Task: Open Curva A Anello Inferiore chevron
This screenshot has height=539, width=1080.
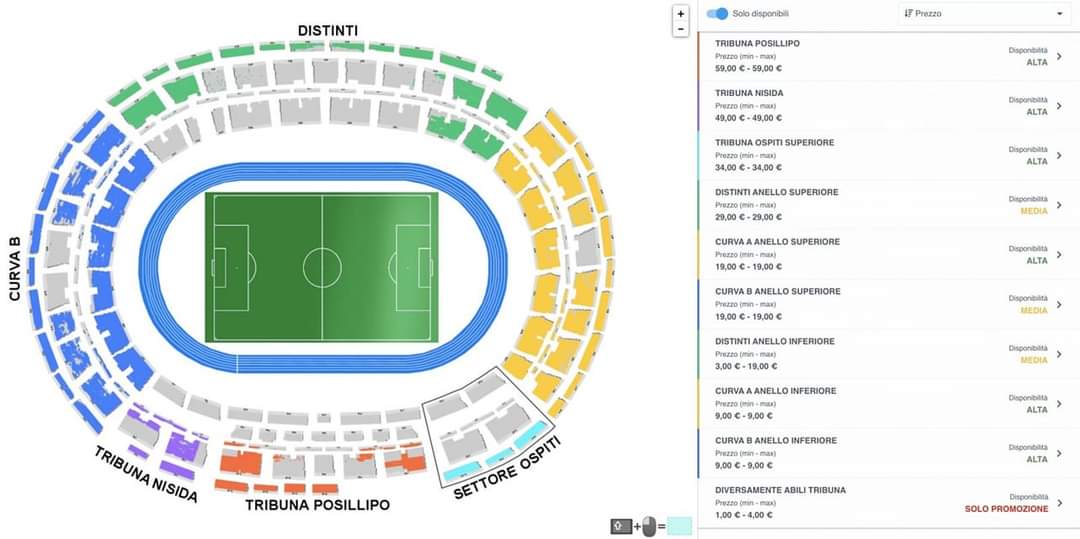Action: tap(1059, 404)
